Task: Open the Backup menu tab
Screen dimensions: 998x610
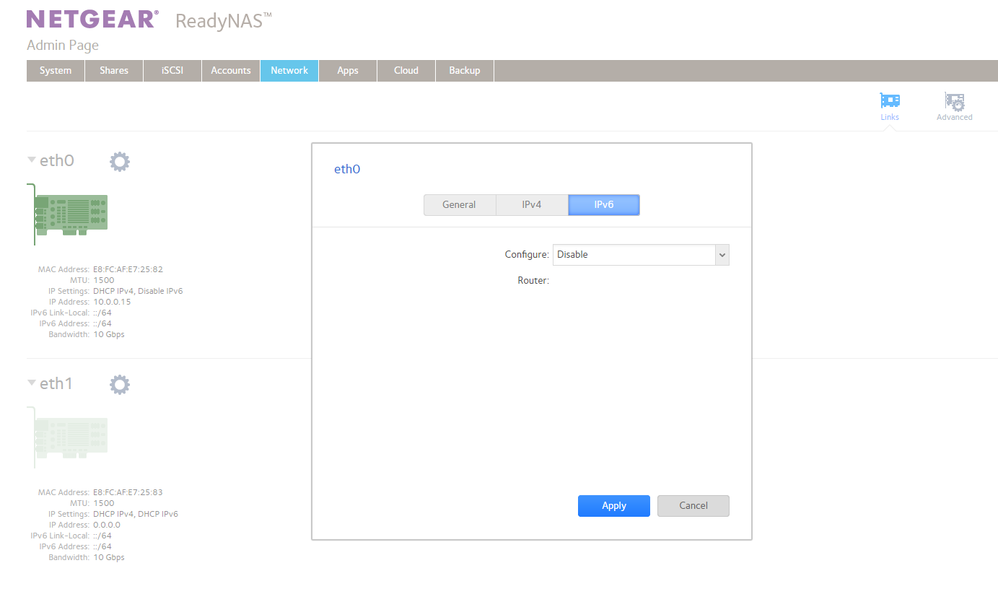Action: 465,71
